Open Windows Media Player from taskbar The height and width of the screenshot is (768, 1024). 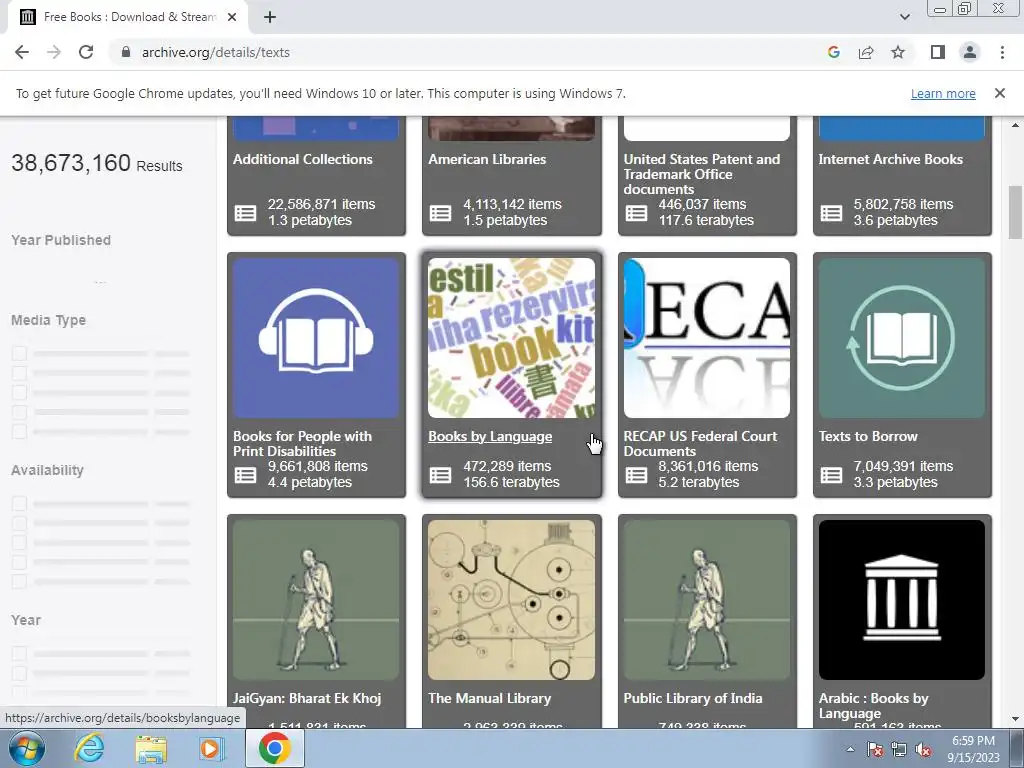point(211,748)
